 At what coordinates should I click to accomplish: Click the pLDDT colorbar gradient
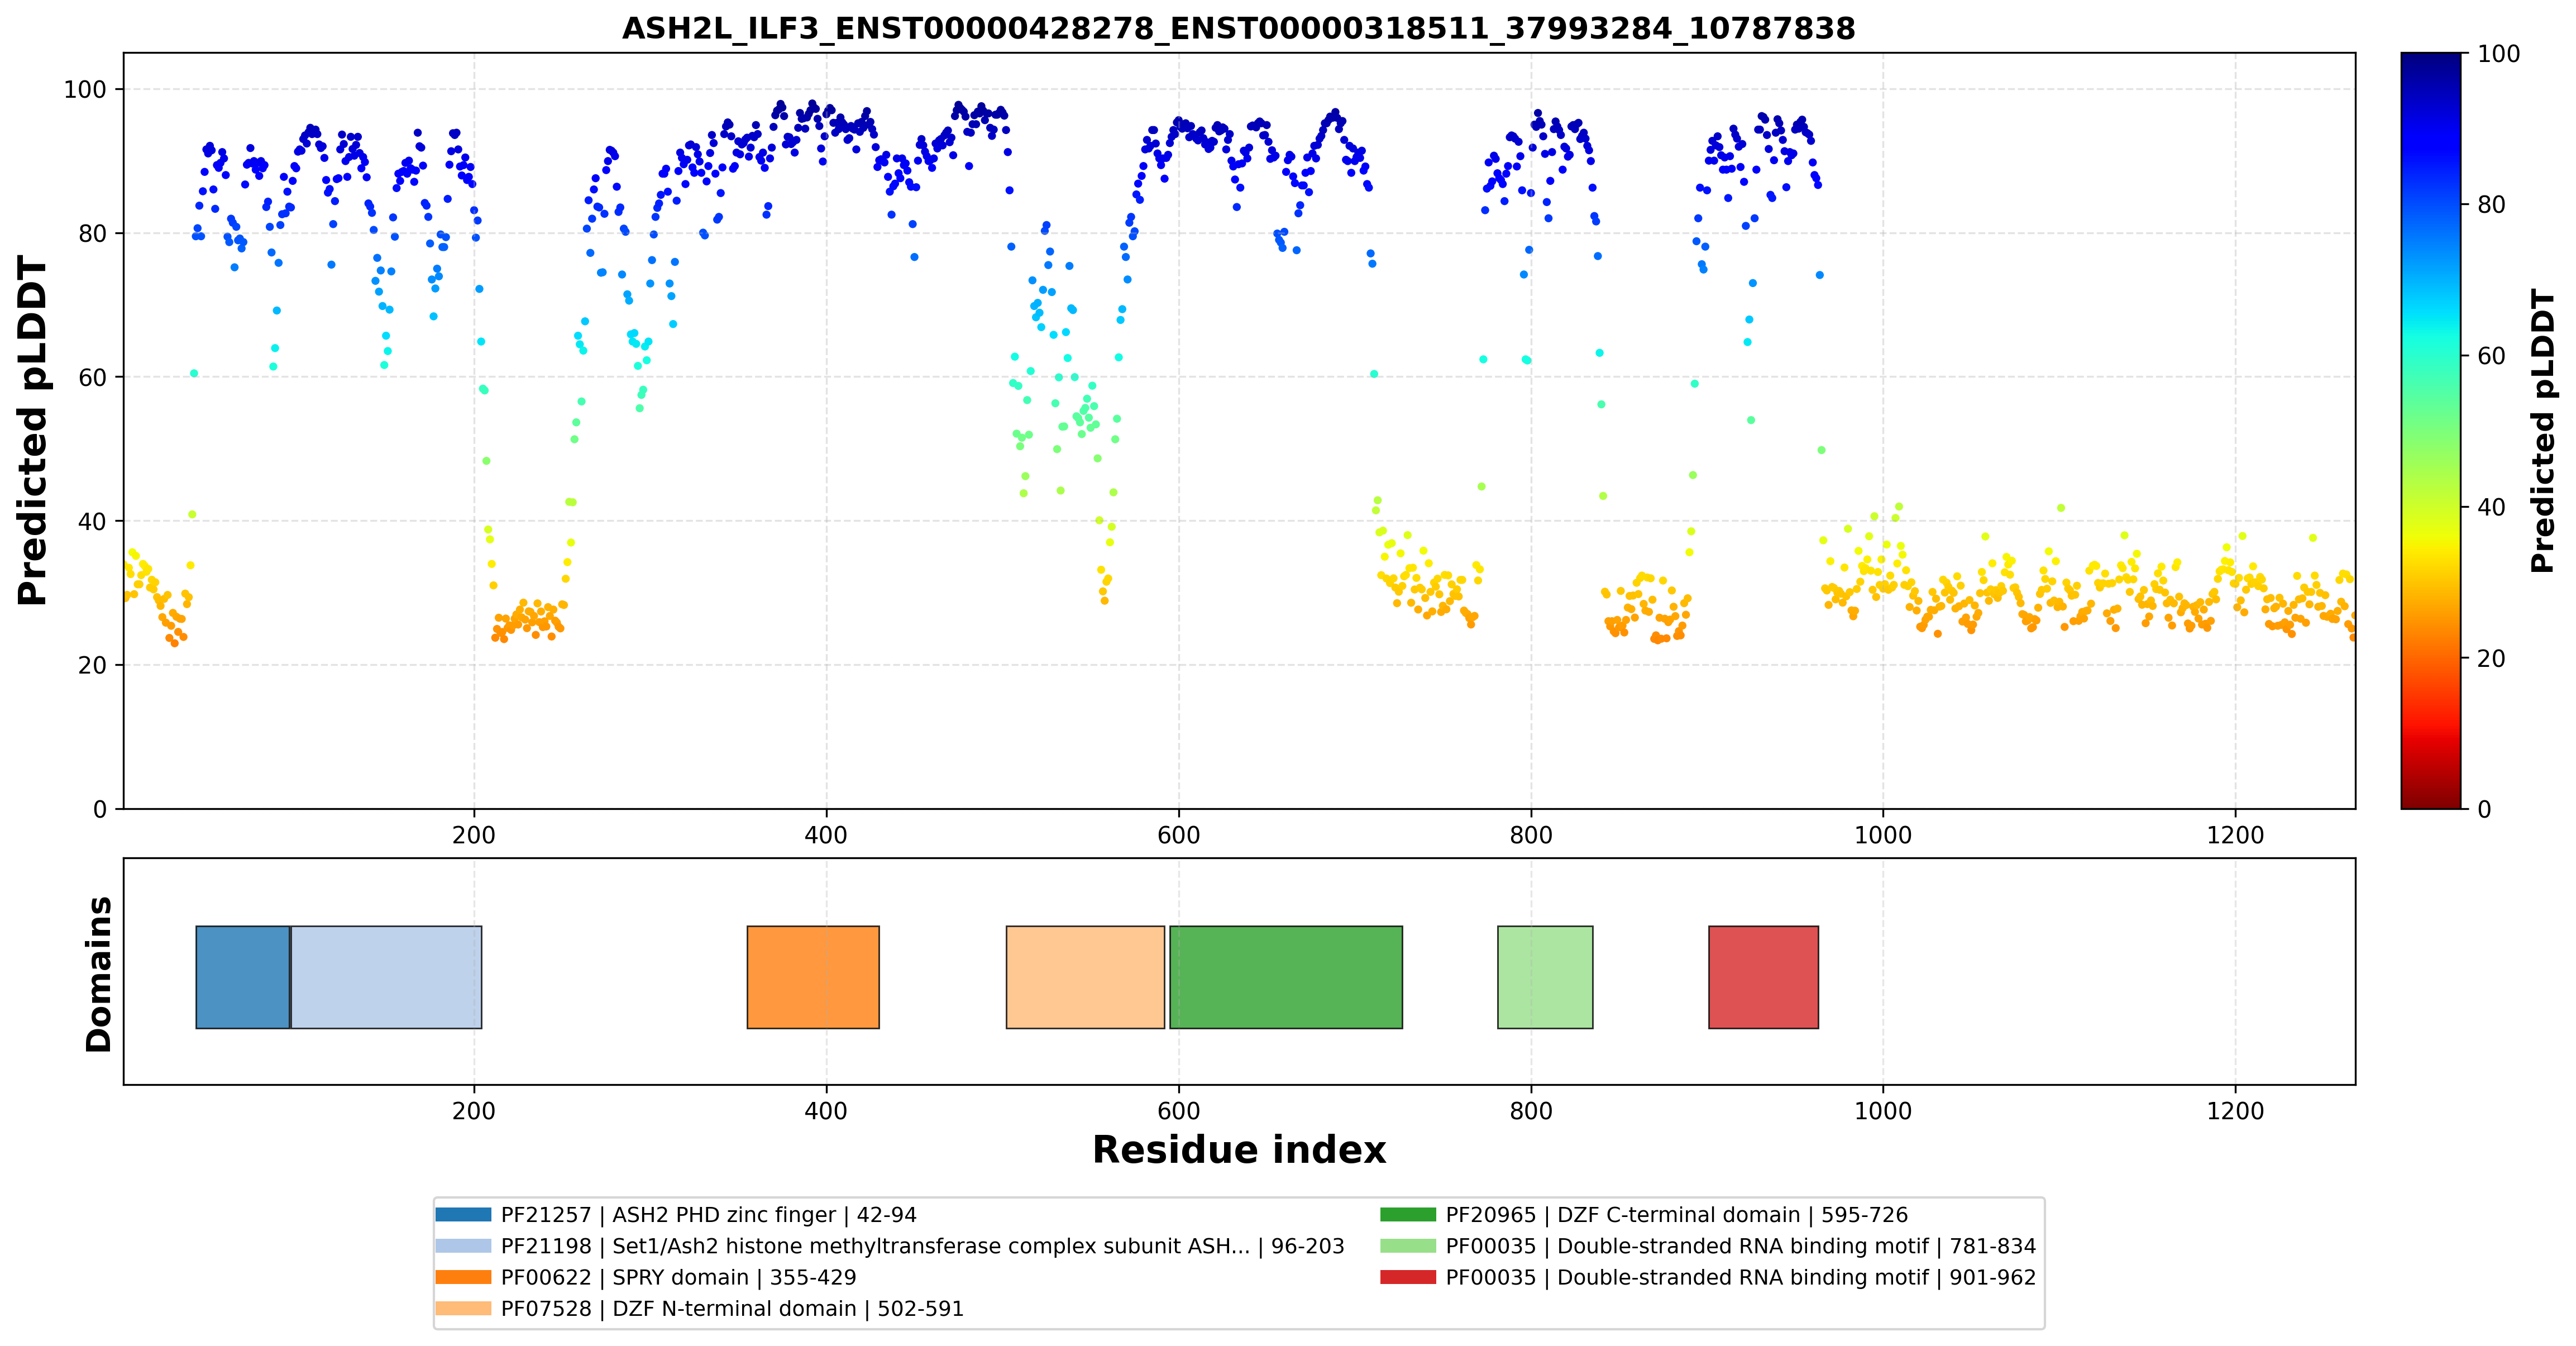[x=2431, y=430]
